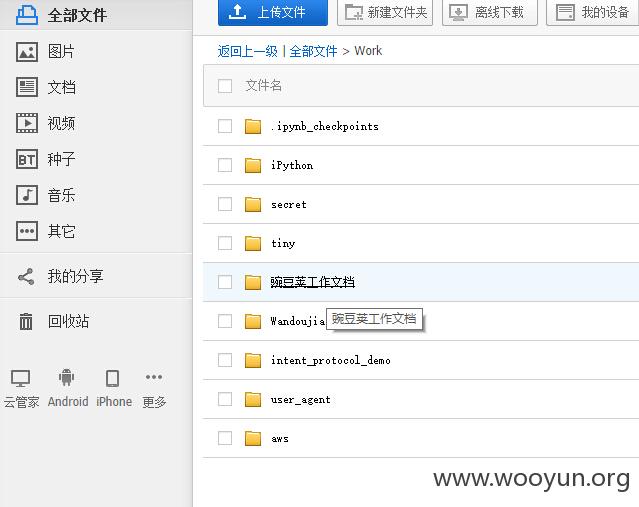Screen dimensions: 639x507
Task: Select 种子 category label in sidebar
Action: (x=61, y=159)
